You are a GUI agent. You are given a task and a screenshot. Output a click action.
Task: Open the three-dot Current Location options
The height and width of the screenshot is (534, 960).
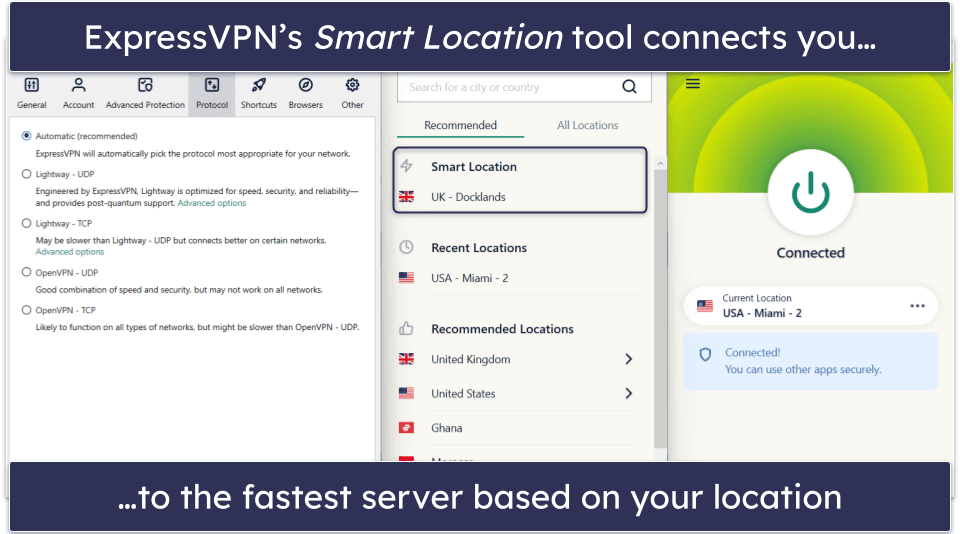[917, 306]
